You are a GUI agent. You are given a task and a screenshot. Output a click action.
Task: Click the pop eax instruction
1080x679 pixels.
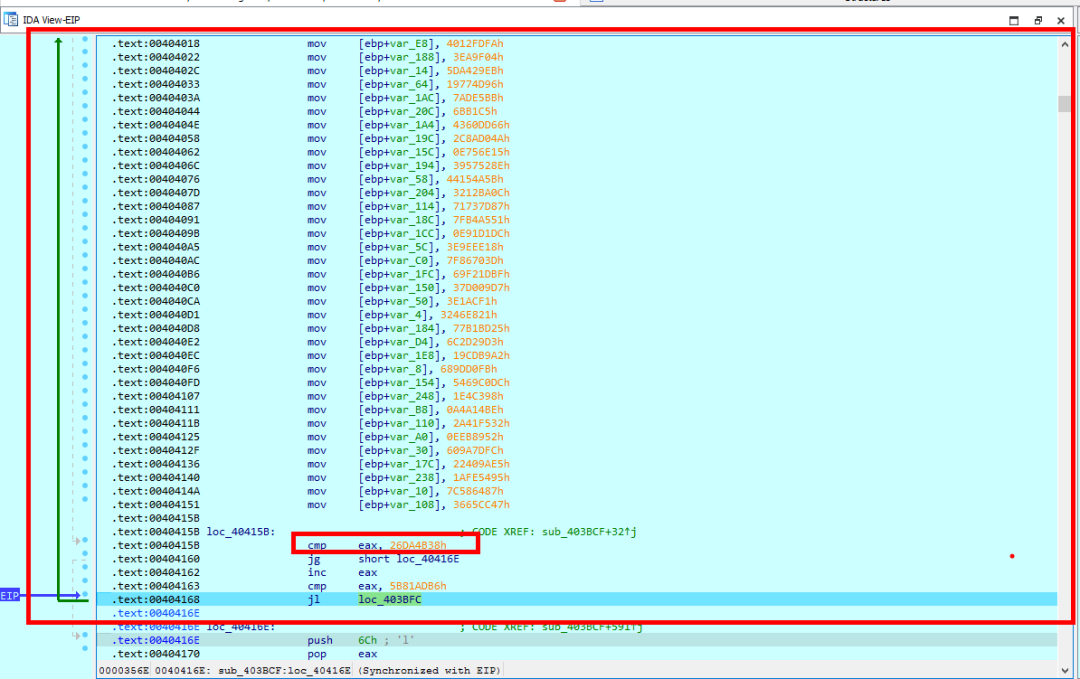[x=342, y=654]
